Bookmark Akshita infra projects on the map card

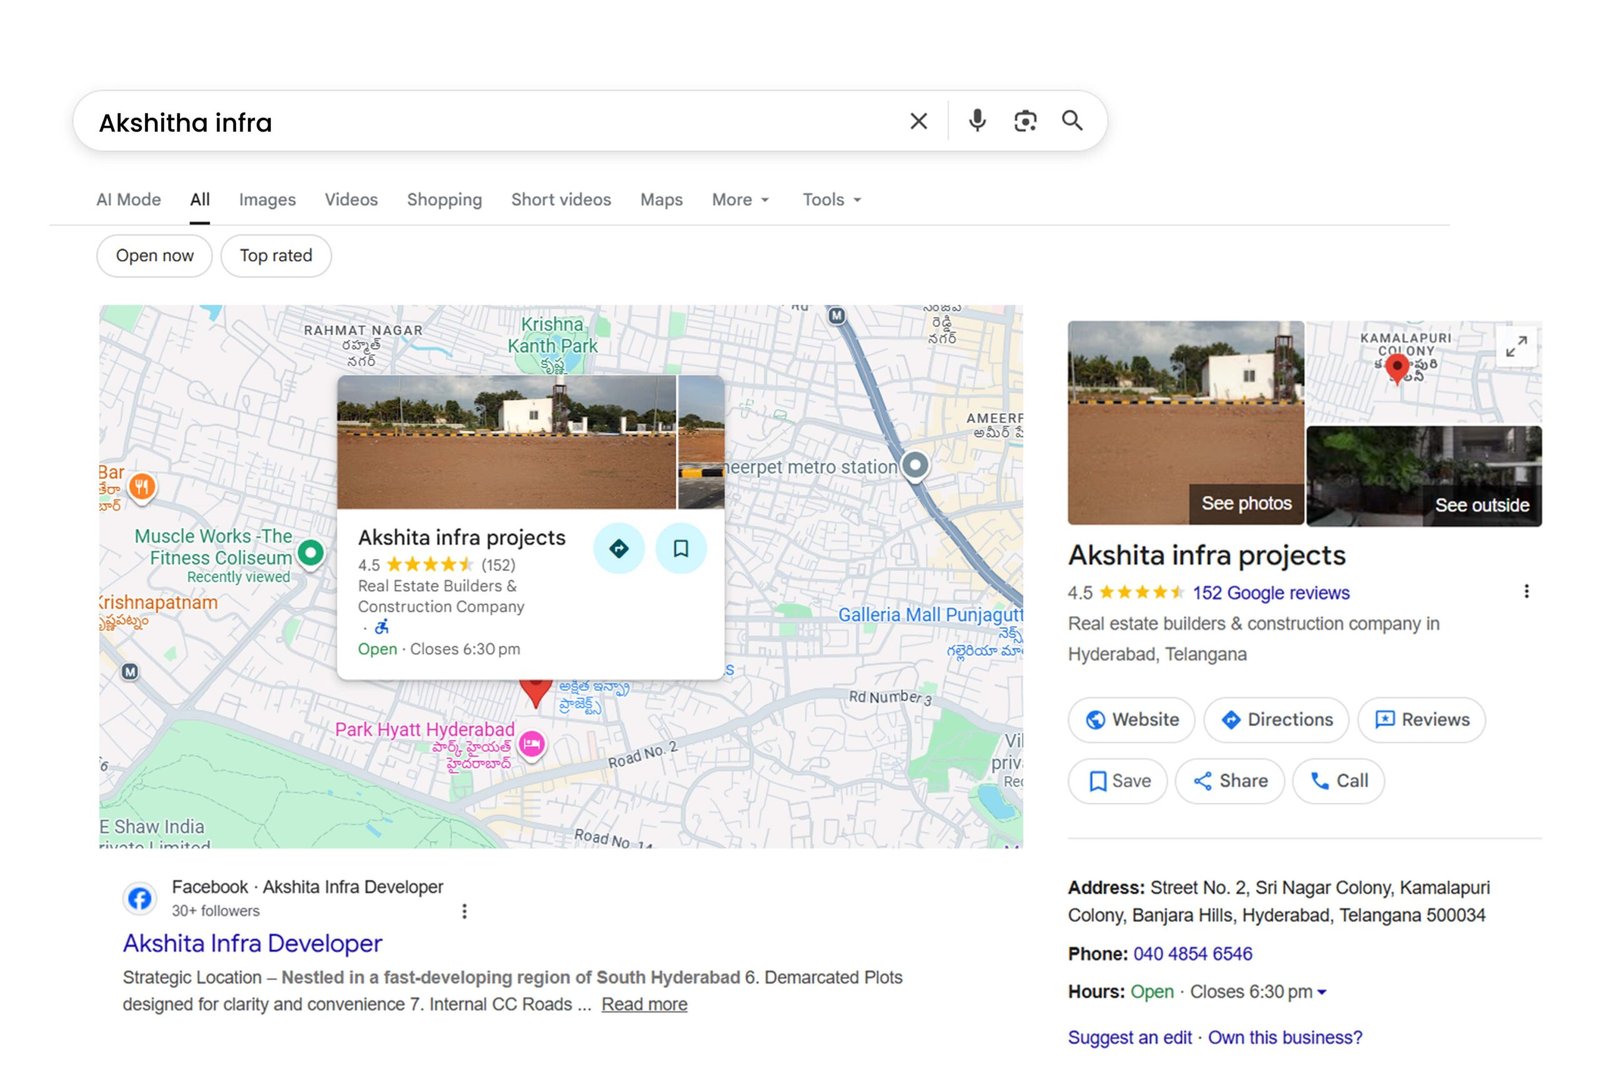coord(681,548)
